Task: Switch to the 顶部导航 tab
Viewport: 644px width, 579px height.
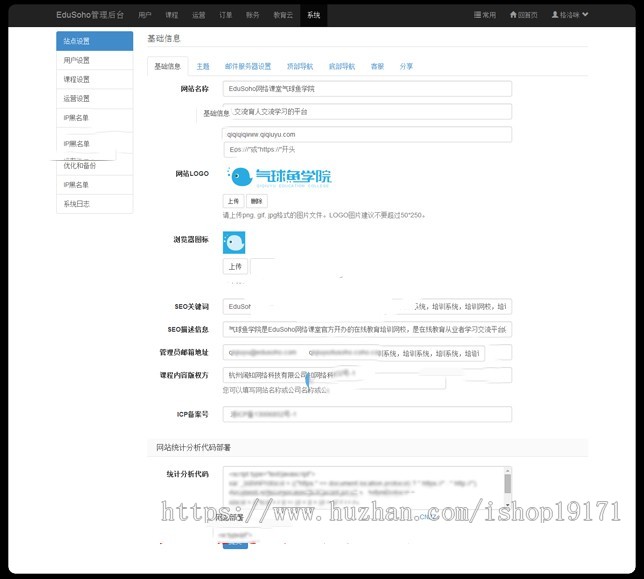Action: tap(300, 67)
